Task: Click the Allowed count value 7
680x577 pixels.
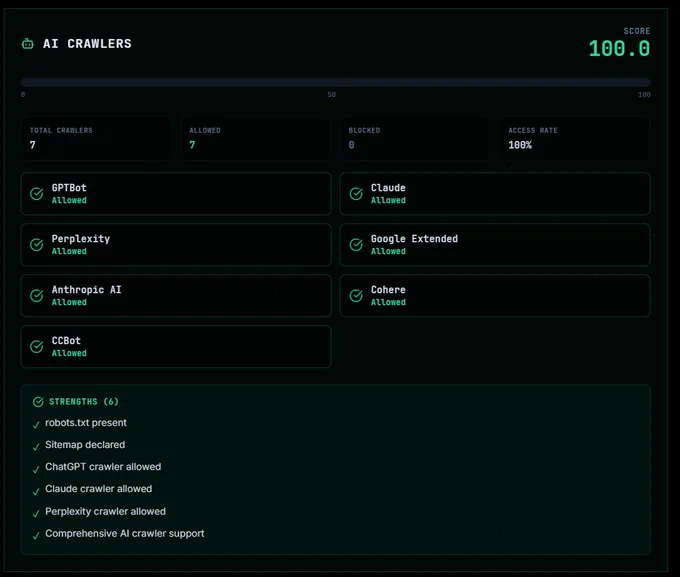Action: coord(192,145)
